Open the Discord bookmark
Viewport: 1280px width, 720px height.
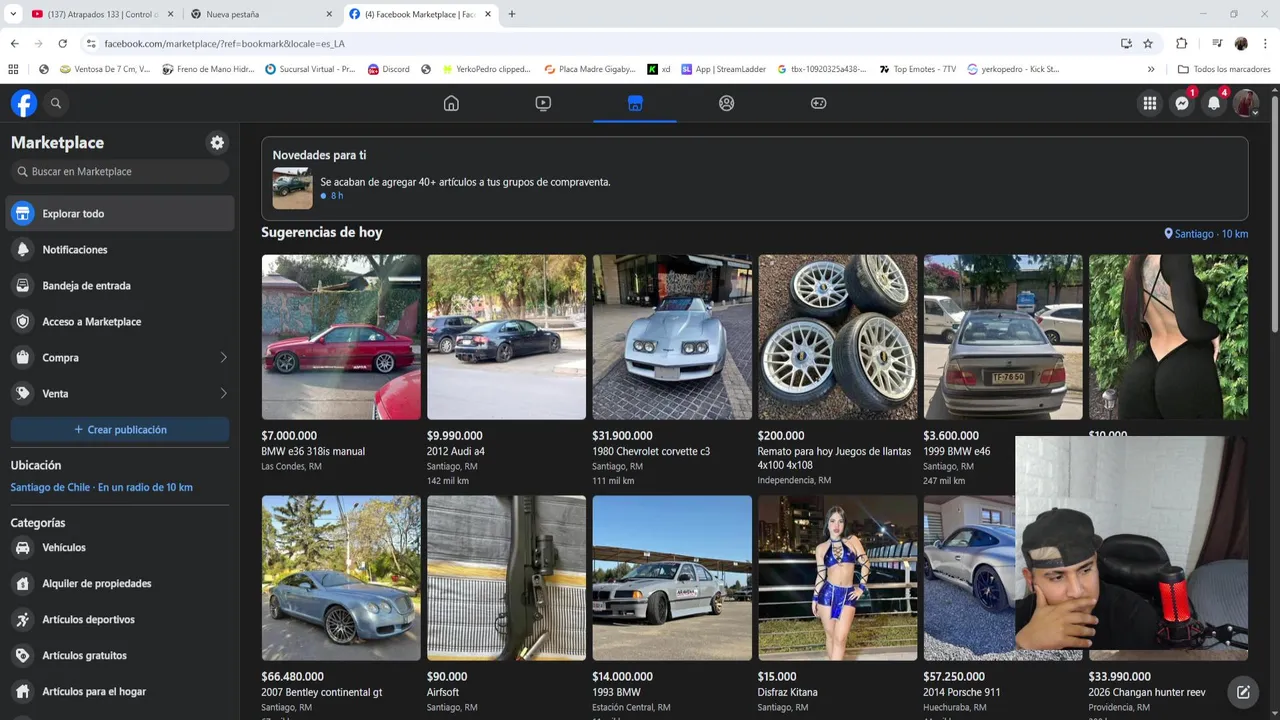coord(389,69)
